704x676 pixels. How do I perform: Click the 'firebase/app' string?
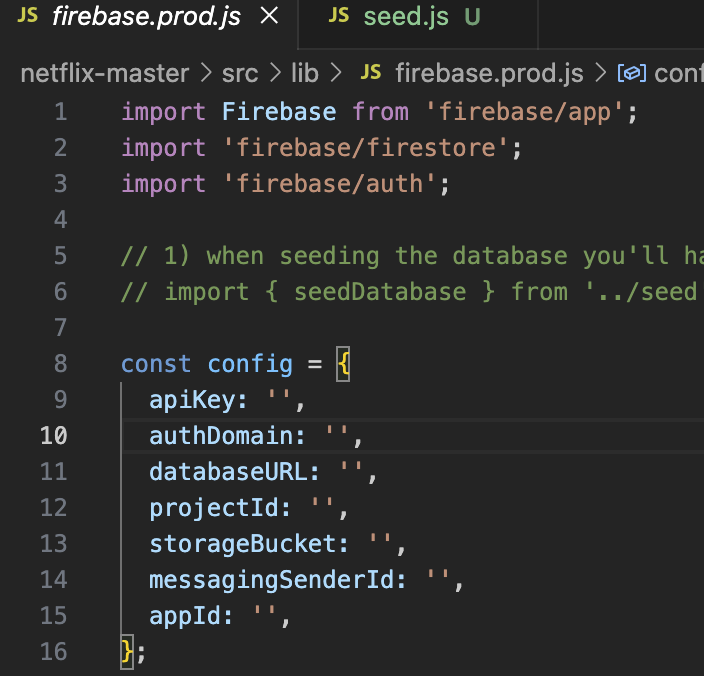point(524,112)
